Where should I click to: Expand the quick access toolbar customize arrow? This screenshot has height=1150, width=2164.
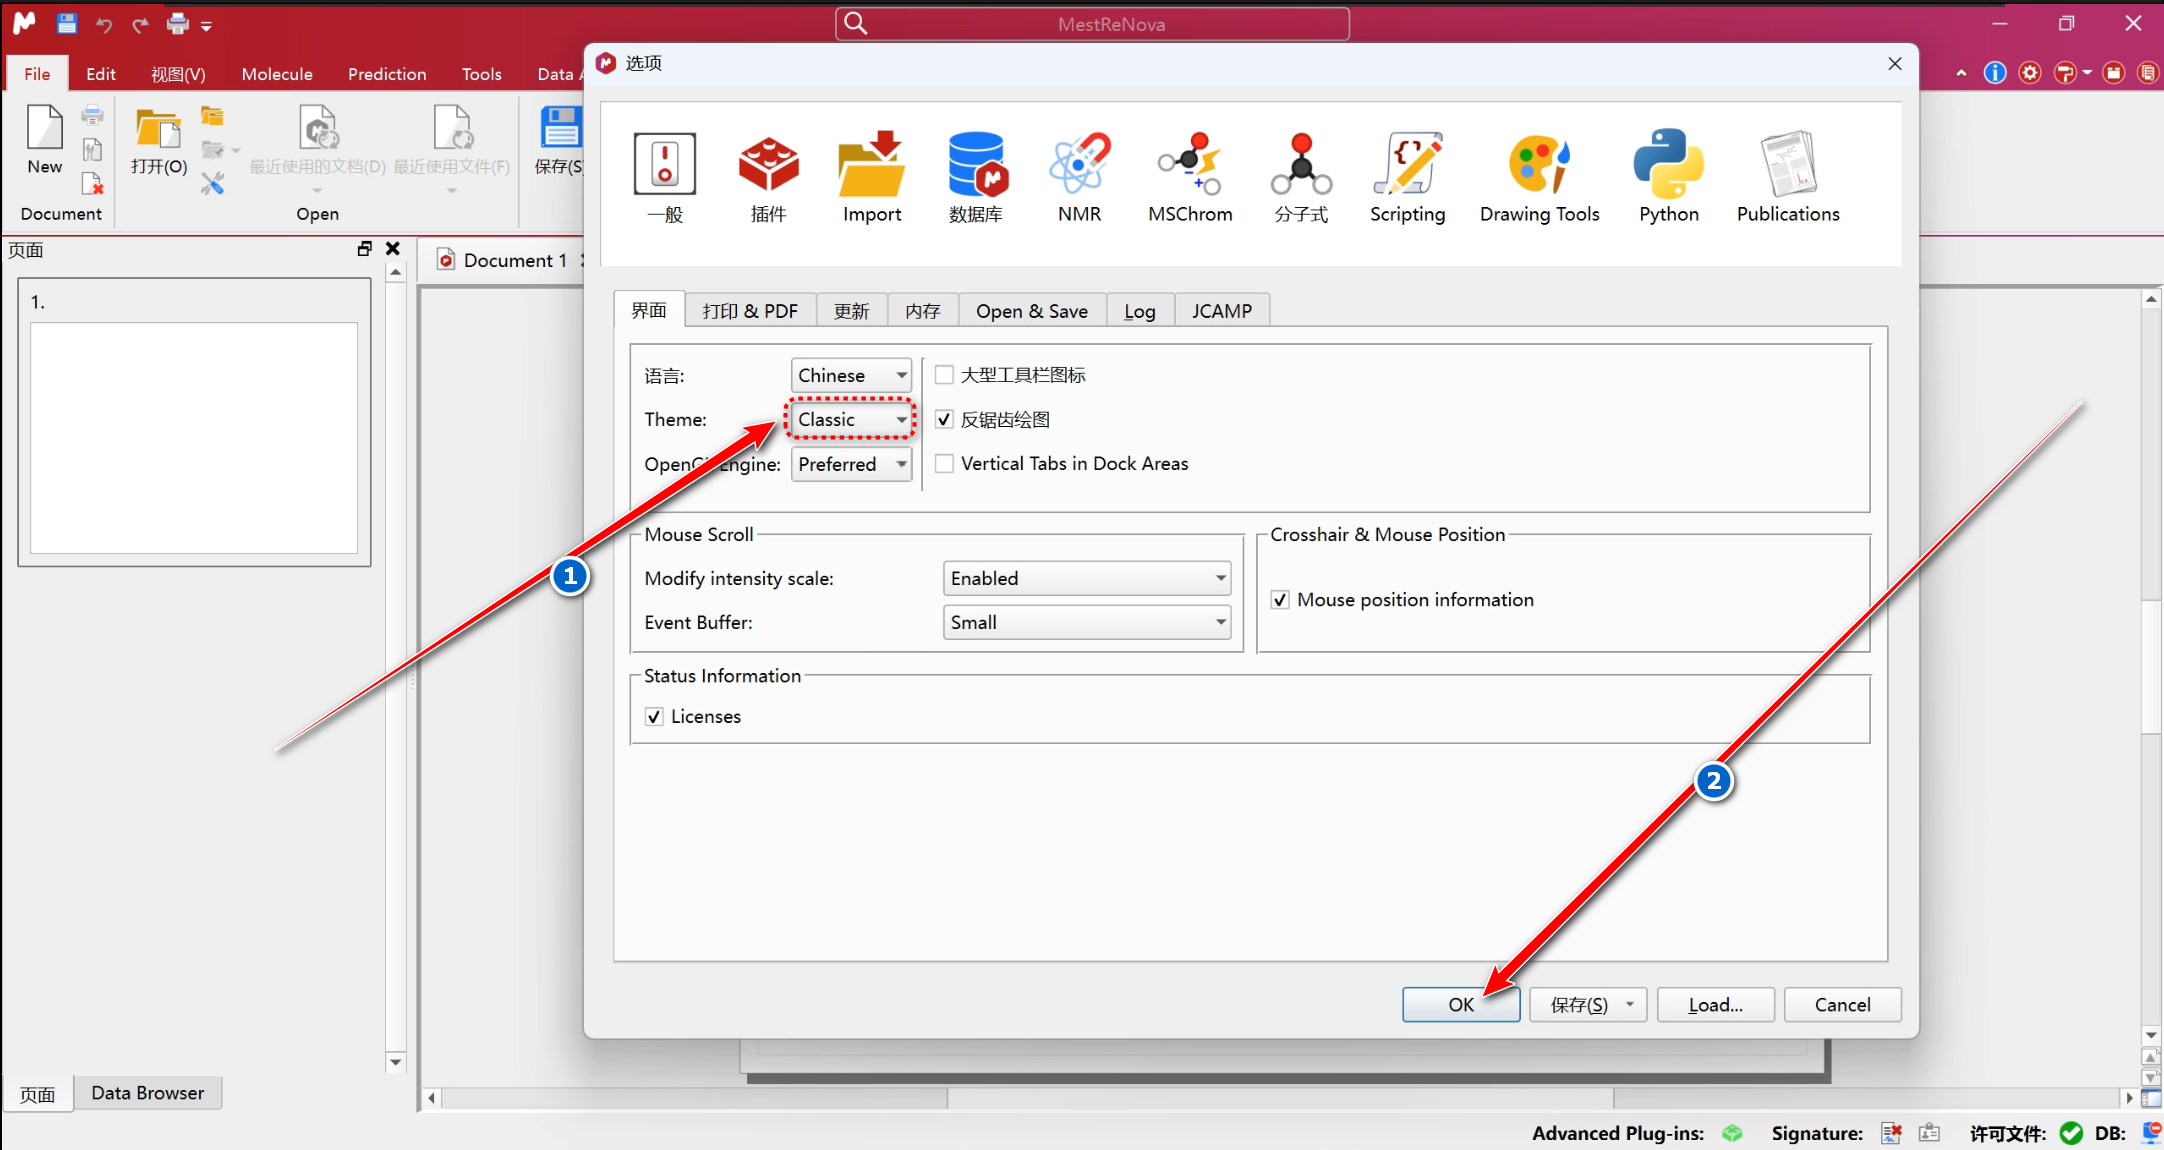point(206,26)
